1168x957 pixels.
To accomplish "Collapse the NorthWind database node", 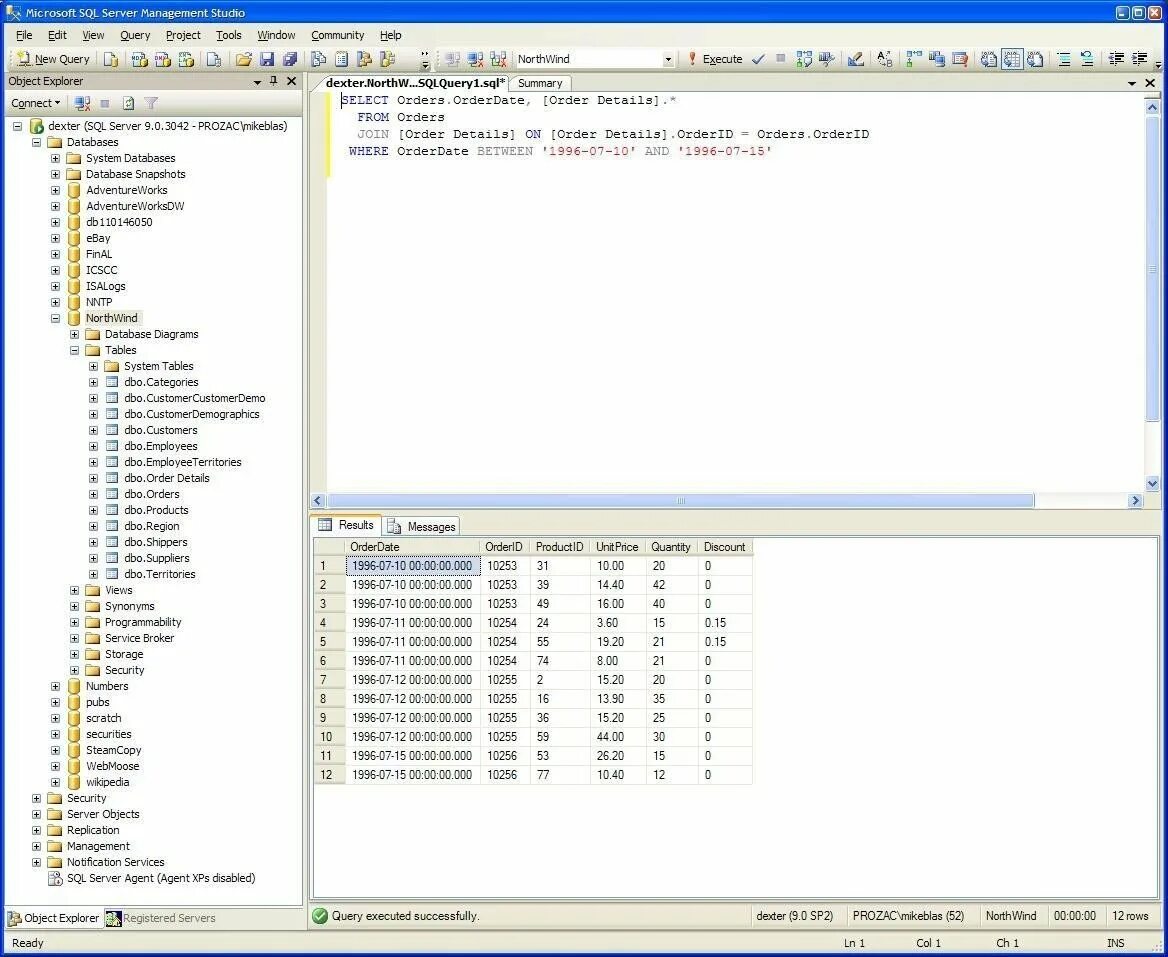I will [55, 318].
